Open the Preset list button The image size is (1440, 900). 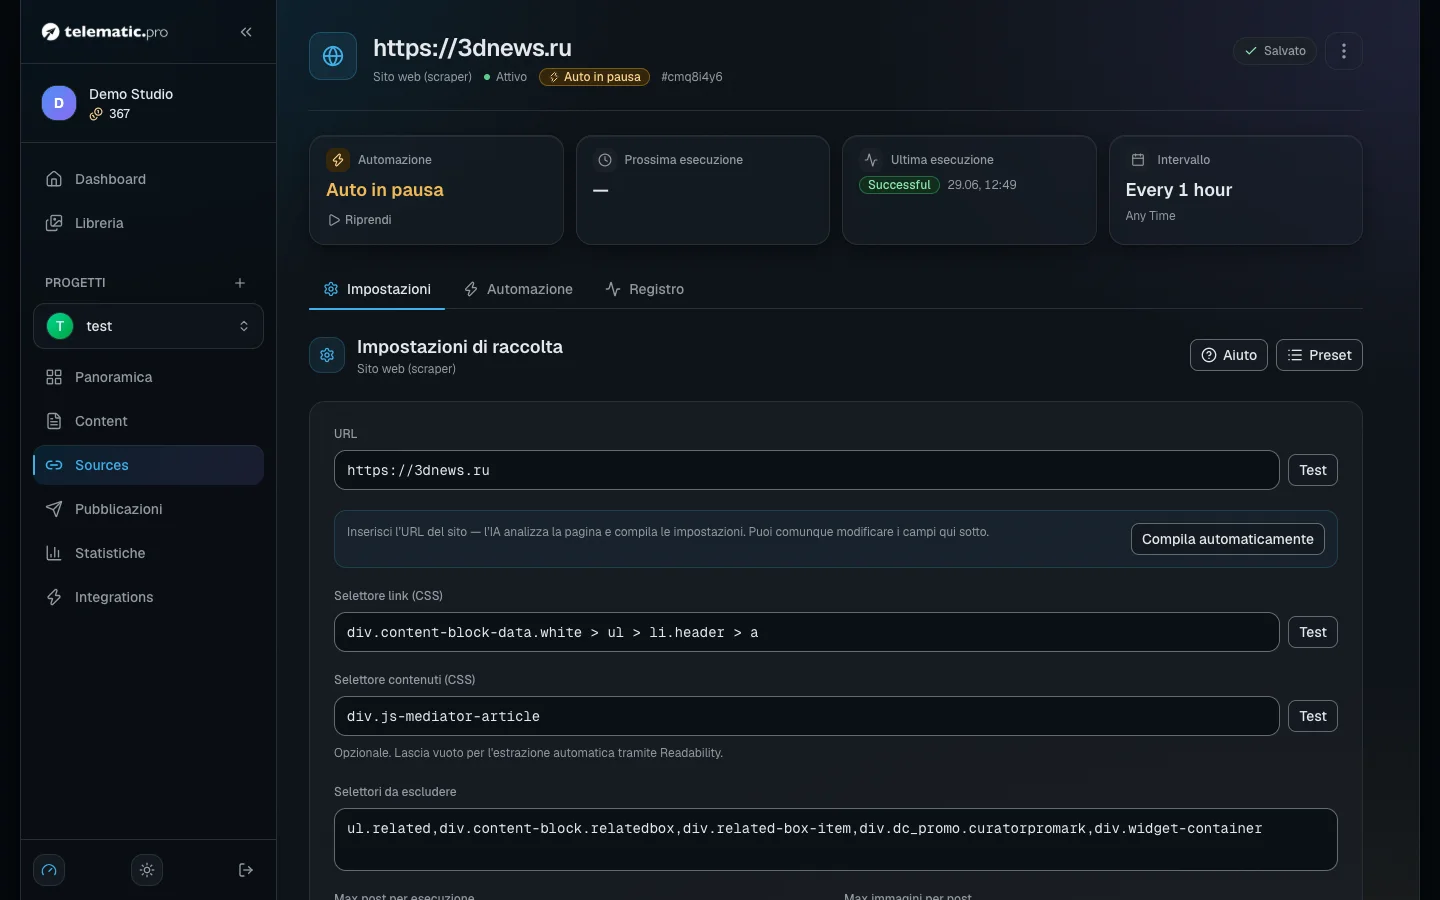(x=1319, y=355)
